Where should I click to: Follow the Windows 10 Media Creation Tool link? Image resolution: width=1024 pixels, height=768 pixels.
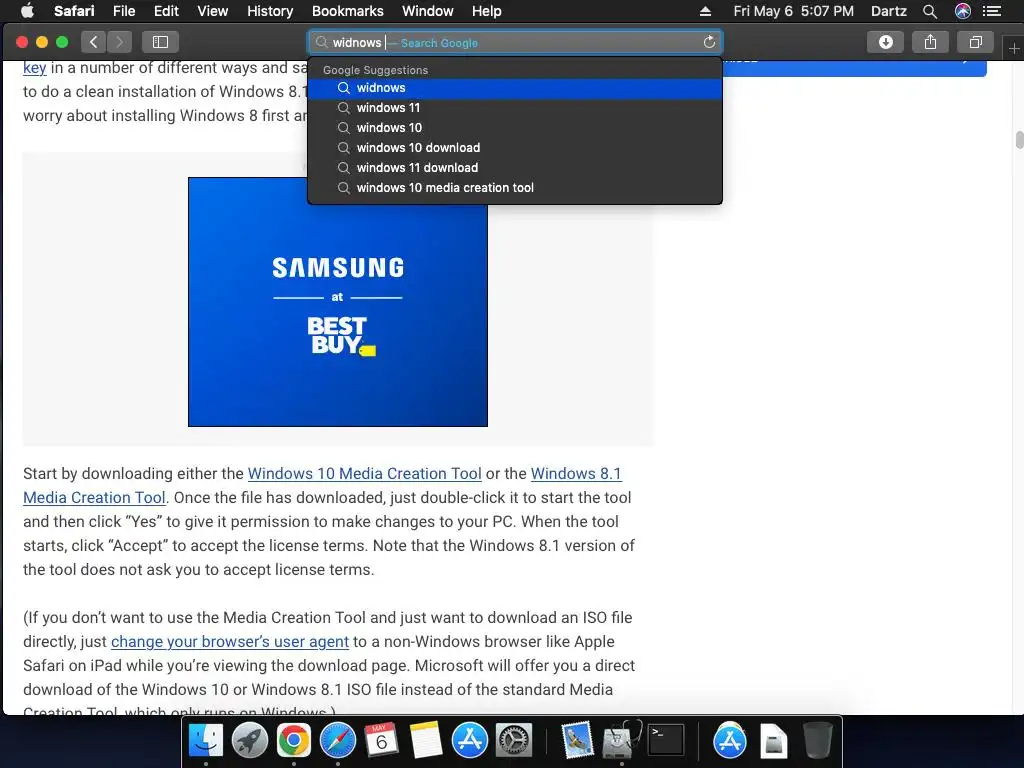coord(364,473)
